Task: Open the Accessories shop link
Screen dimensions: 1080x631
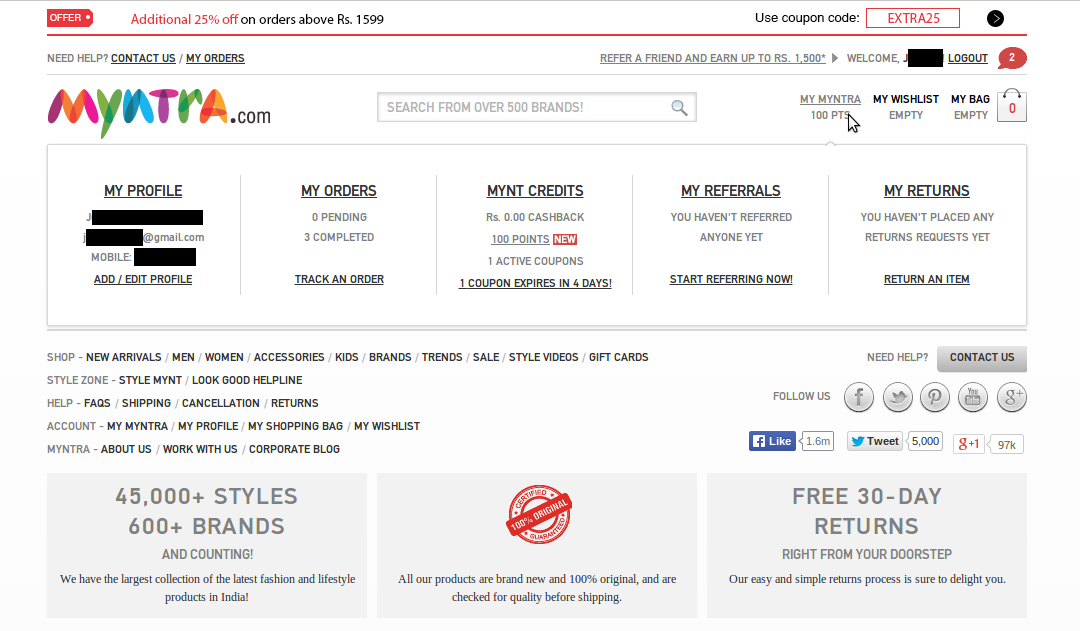Action: point(289,358)
